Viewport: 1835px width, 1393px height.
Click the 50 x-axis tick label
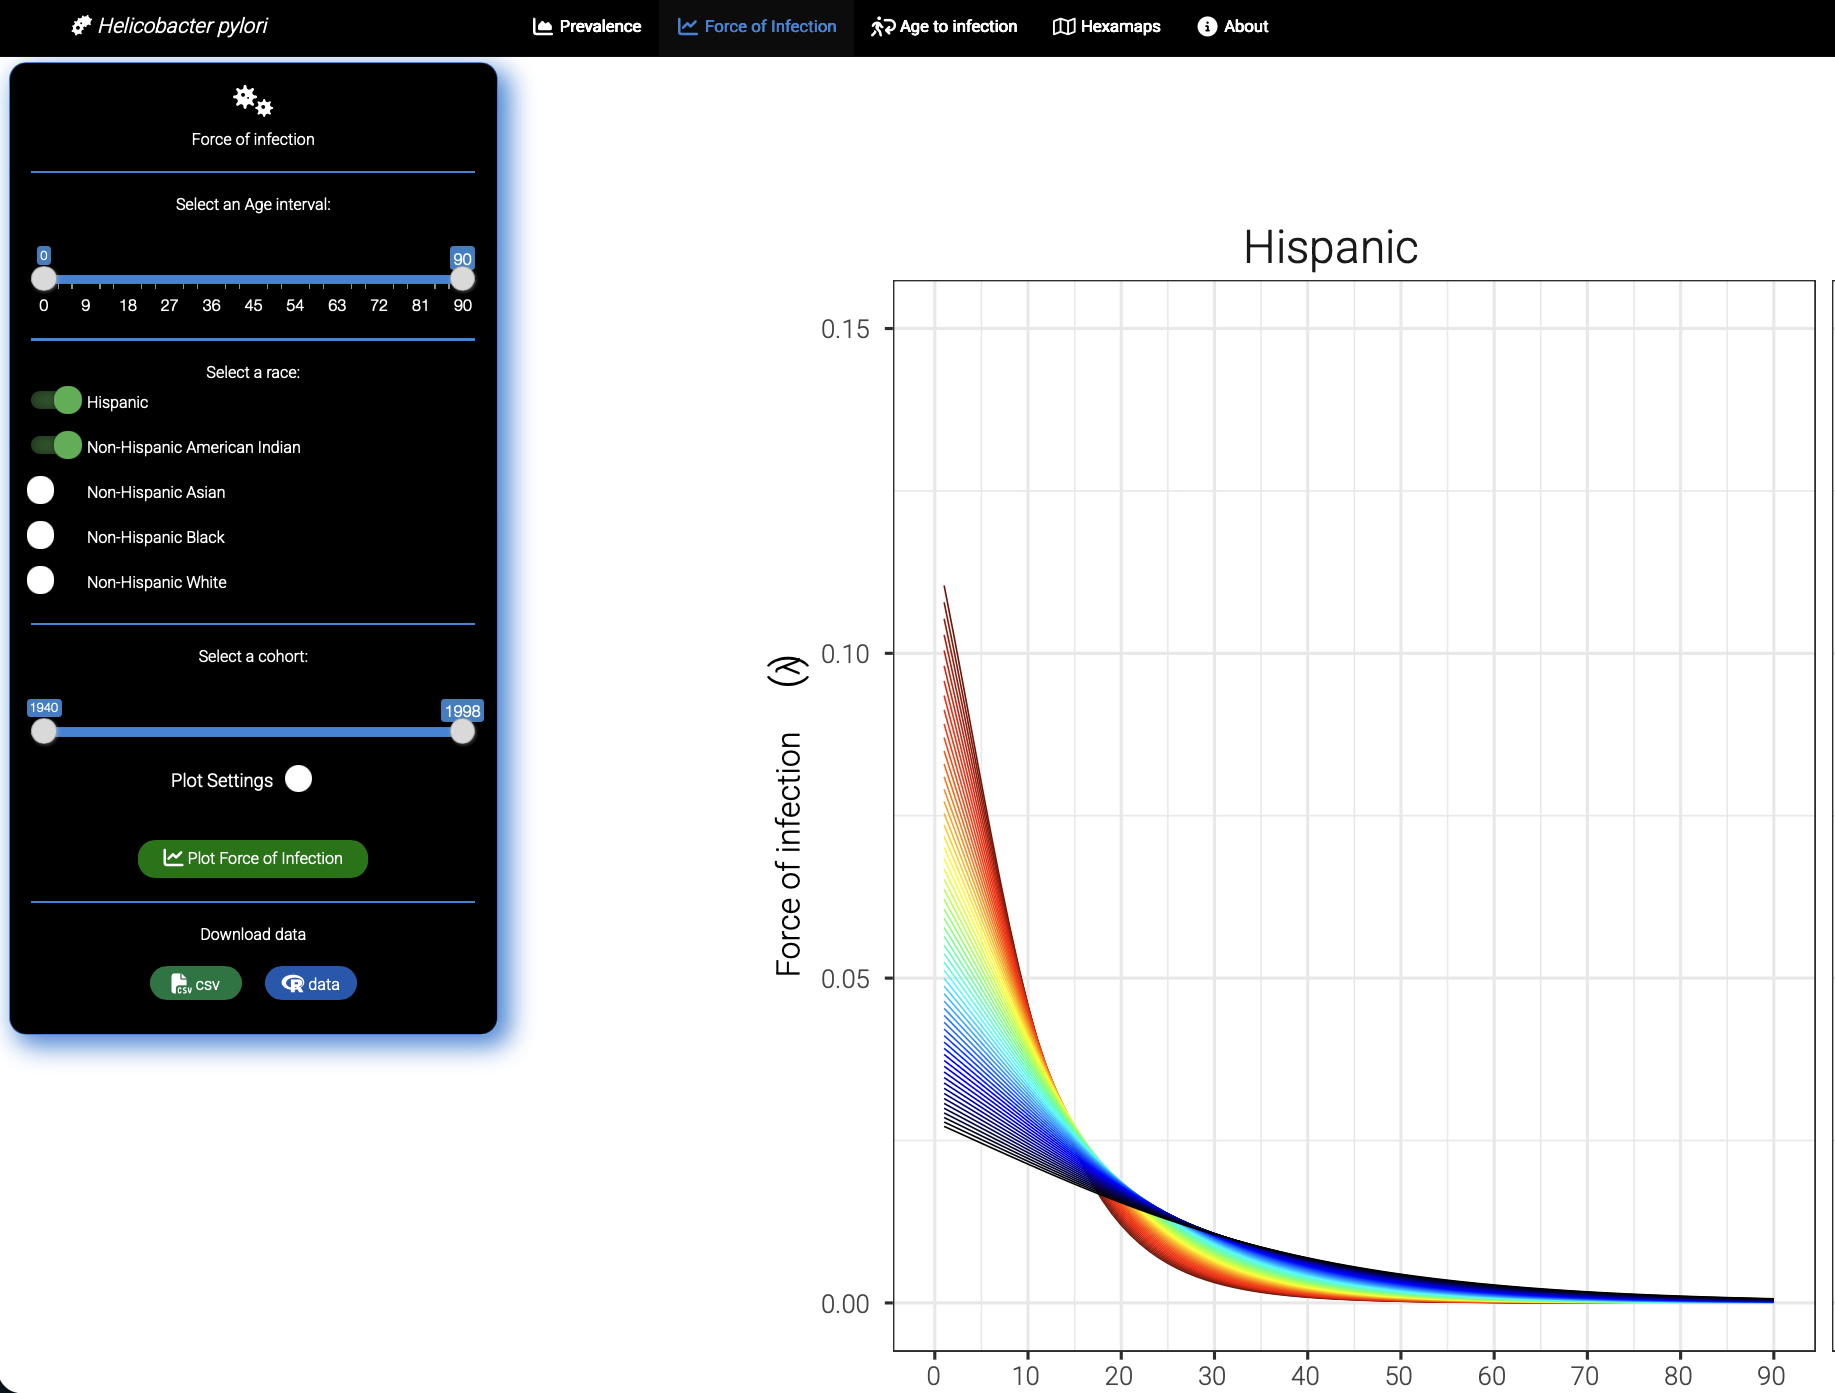1399,1376
